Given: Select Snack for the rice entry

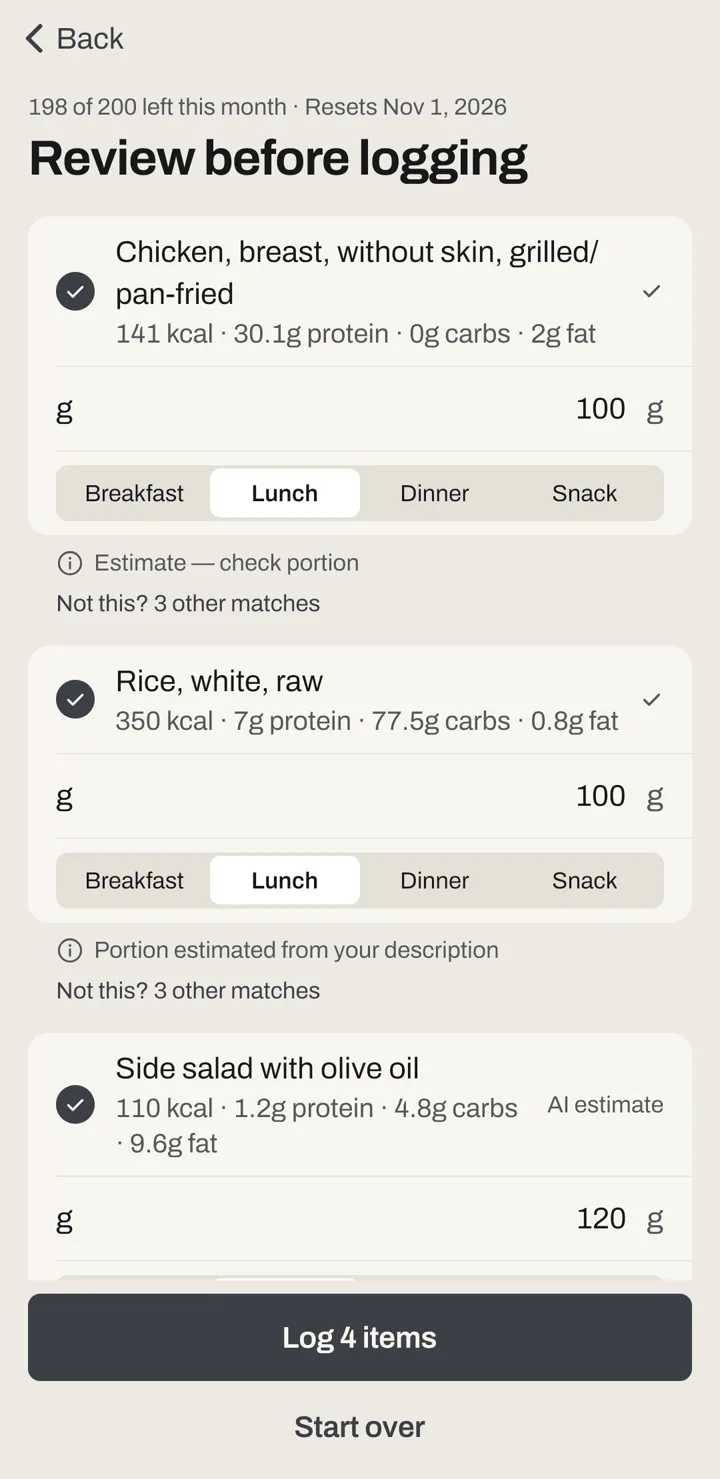Looking at the screenshot, I should [x=584, y=880].
